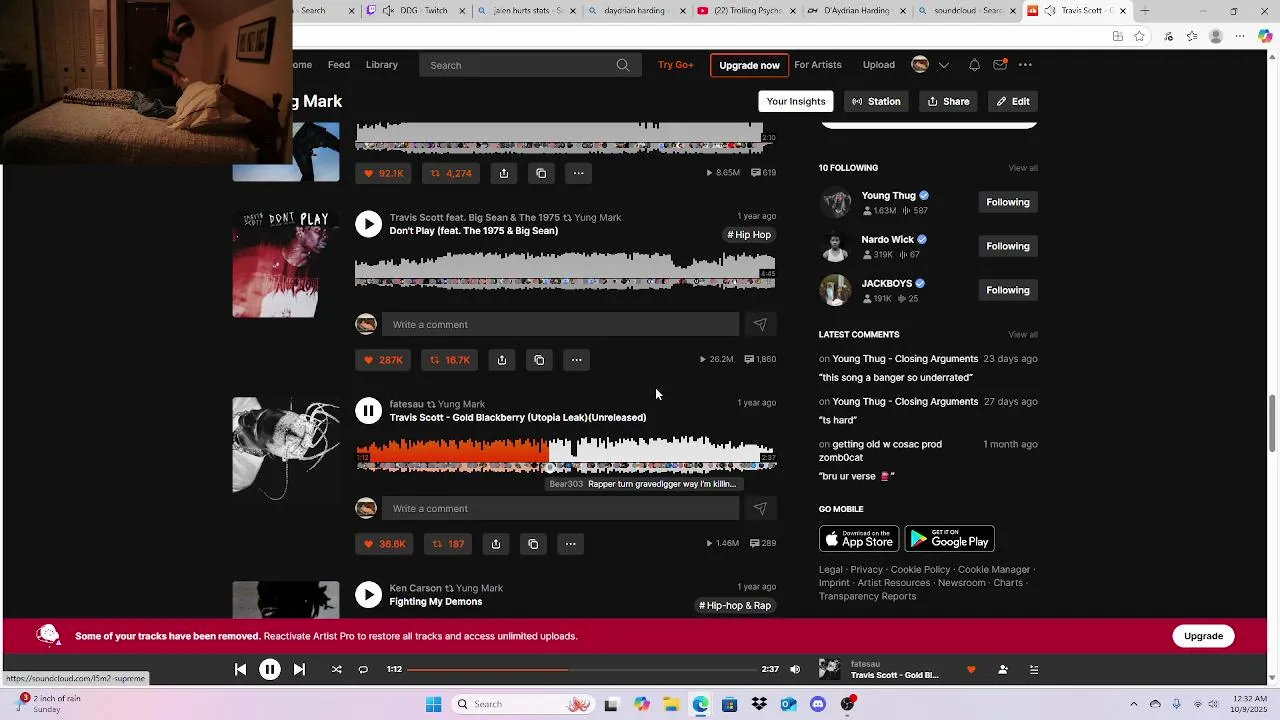Mute volume in player bar

pos(795,670)
